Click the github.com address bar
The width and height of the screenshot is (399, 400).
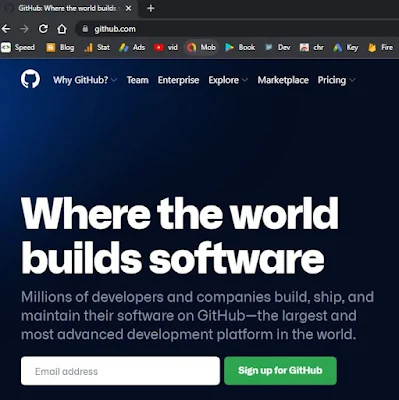pos(237,29)
